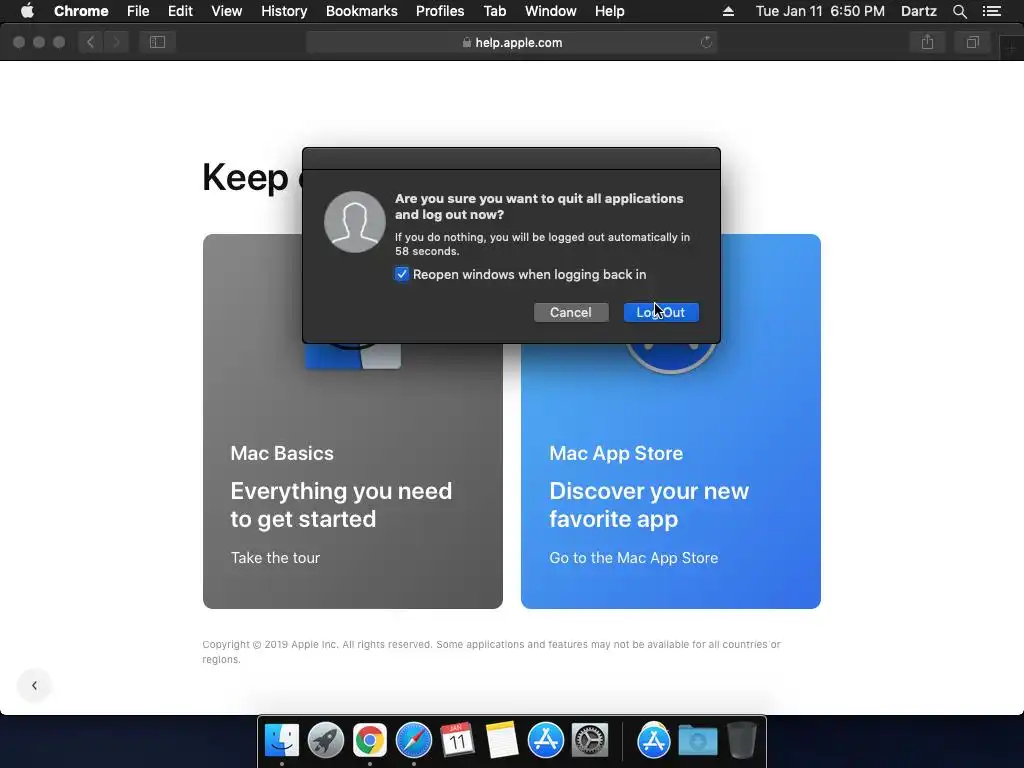The width and height of the screenshot is (1024, 768).
Task: Open the Chrome application menu
Action: (81, 11)
